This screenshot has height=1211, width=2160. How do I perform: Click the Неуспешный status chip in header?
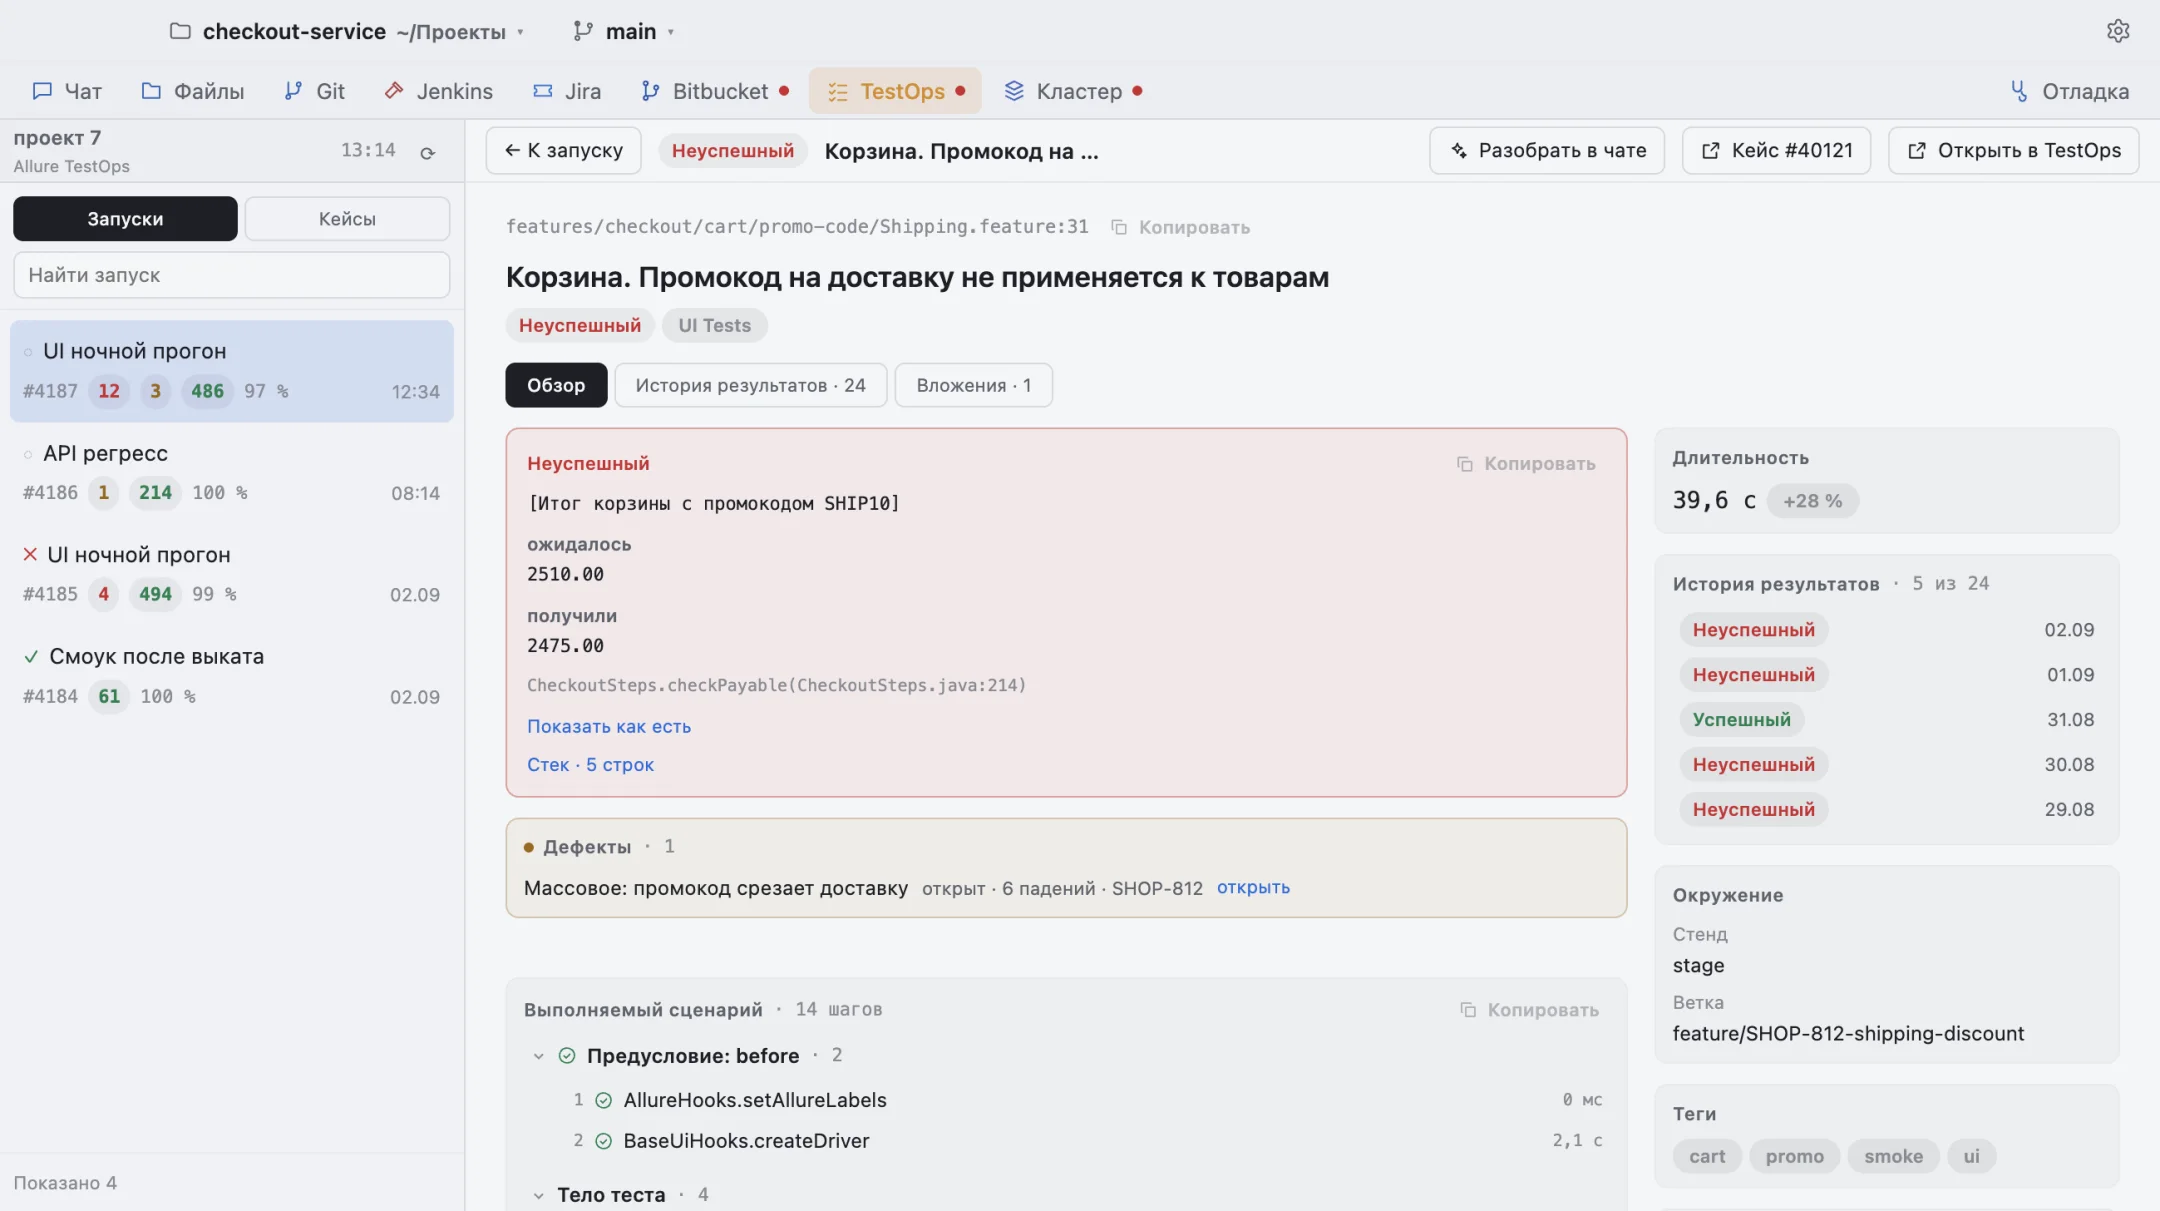point(732,151)
